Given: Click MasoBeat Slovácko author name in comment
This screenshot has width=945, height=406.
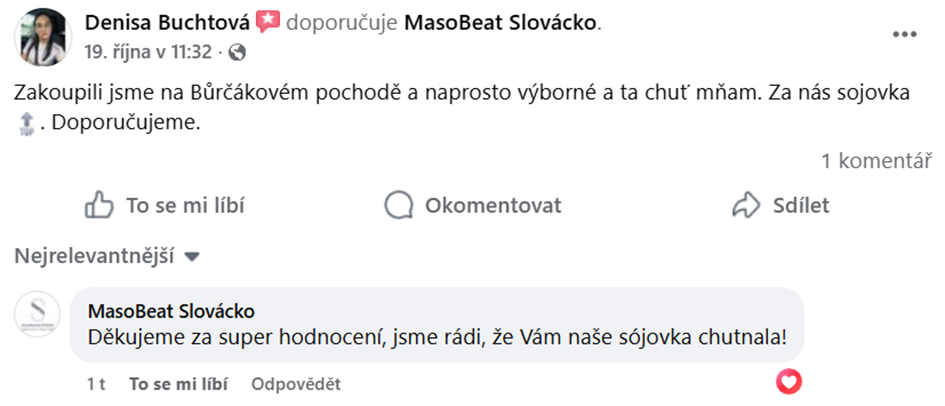Looking at the screenshot, I should (171, 310).
